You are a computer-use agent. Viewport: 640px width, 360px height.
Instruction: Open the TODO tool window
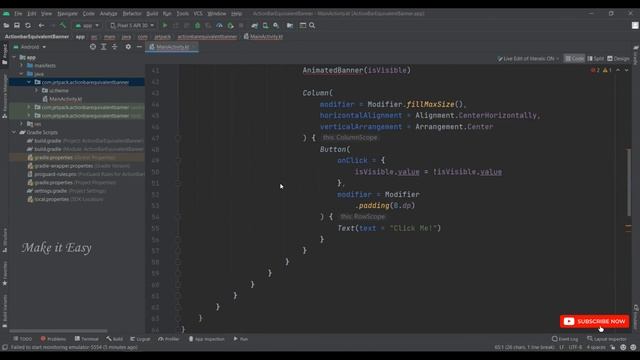[x=22, y=339]
